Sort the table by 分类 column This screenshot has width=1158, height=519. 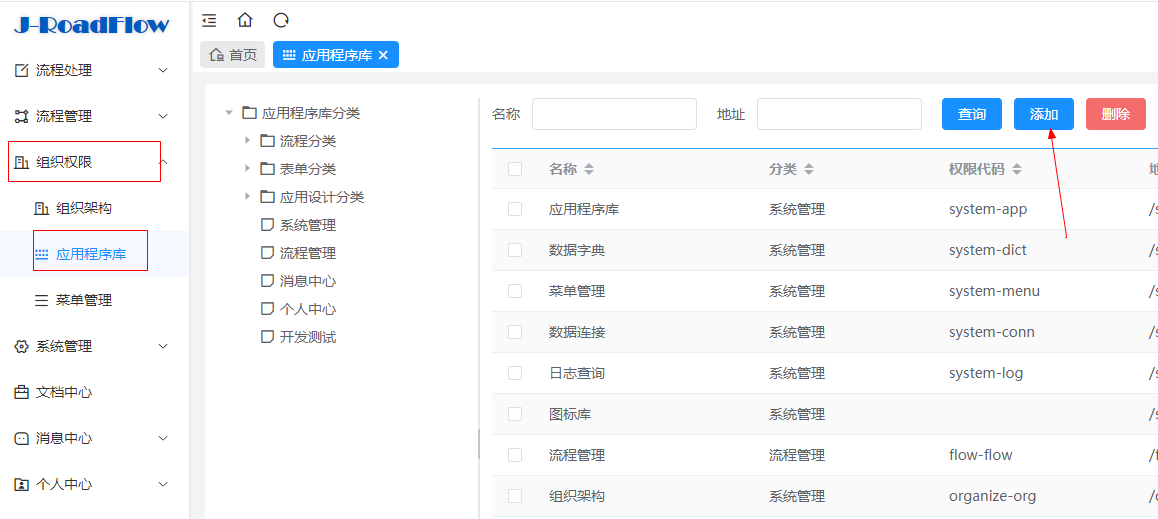(x=809, y=170)
